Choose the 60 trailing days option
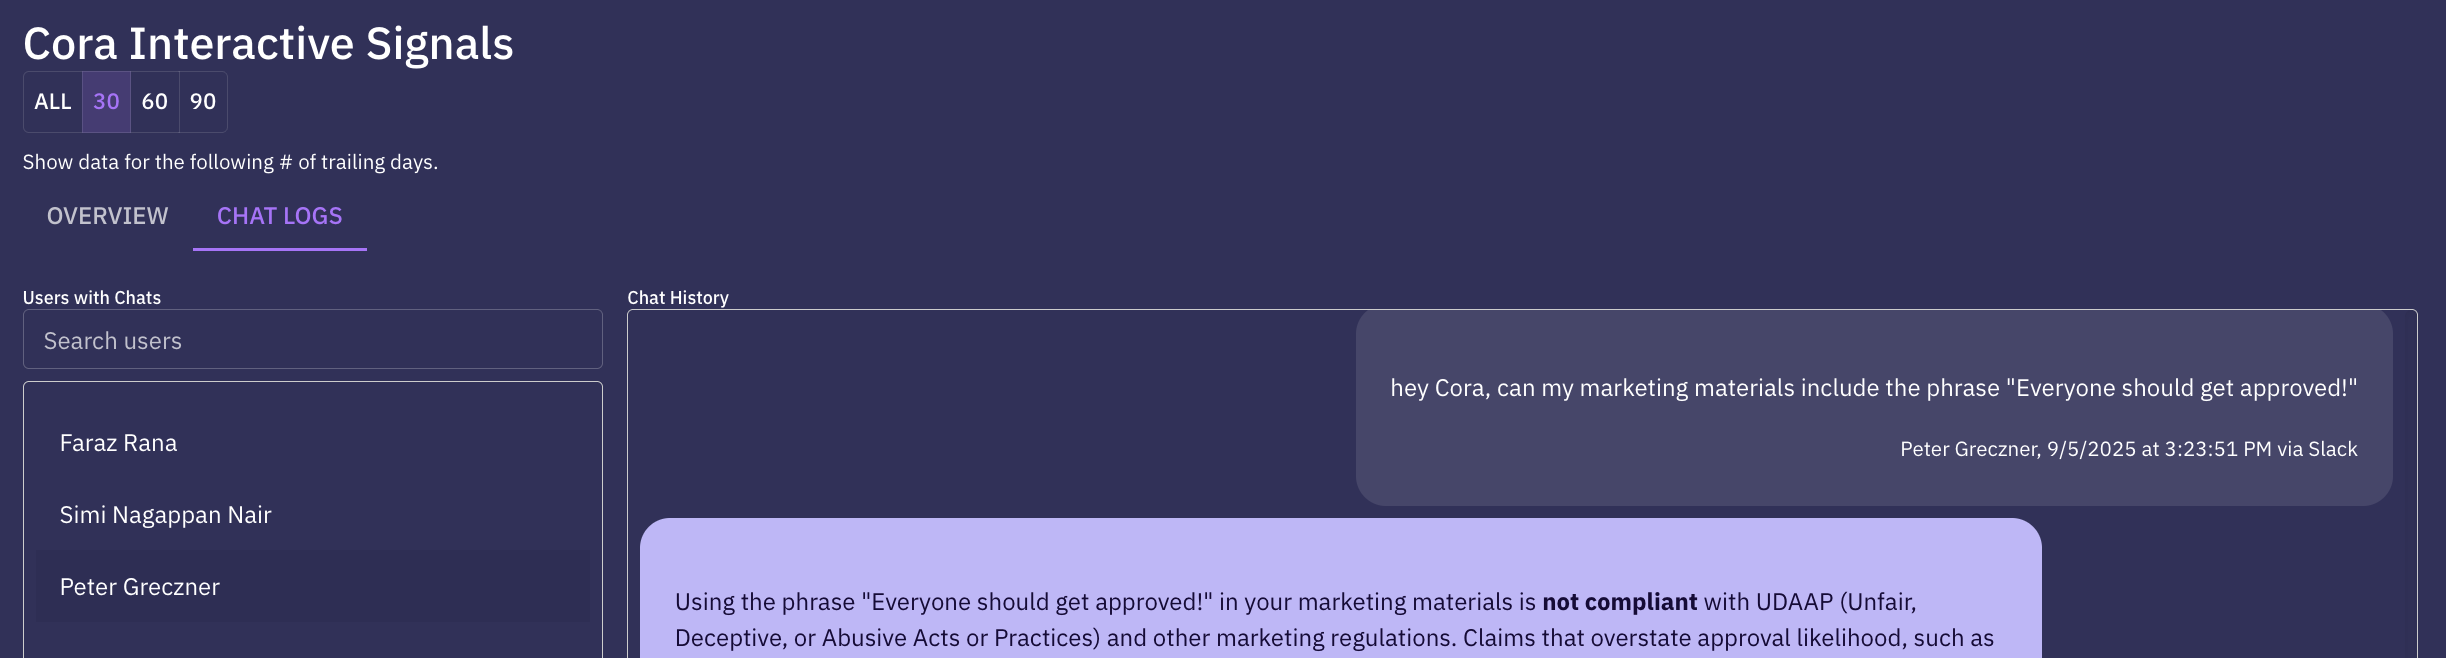 coord(155,102)
